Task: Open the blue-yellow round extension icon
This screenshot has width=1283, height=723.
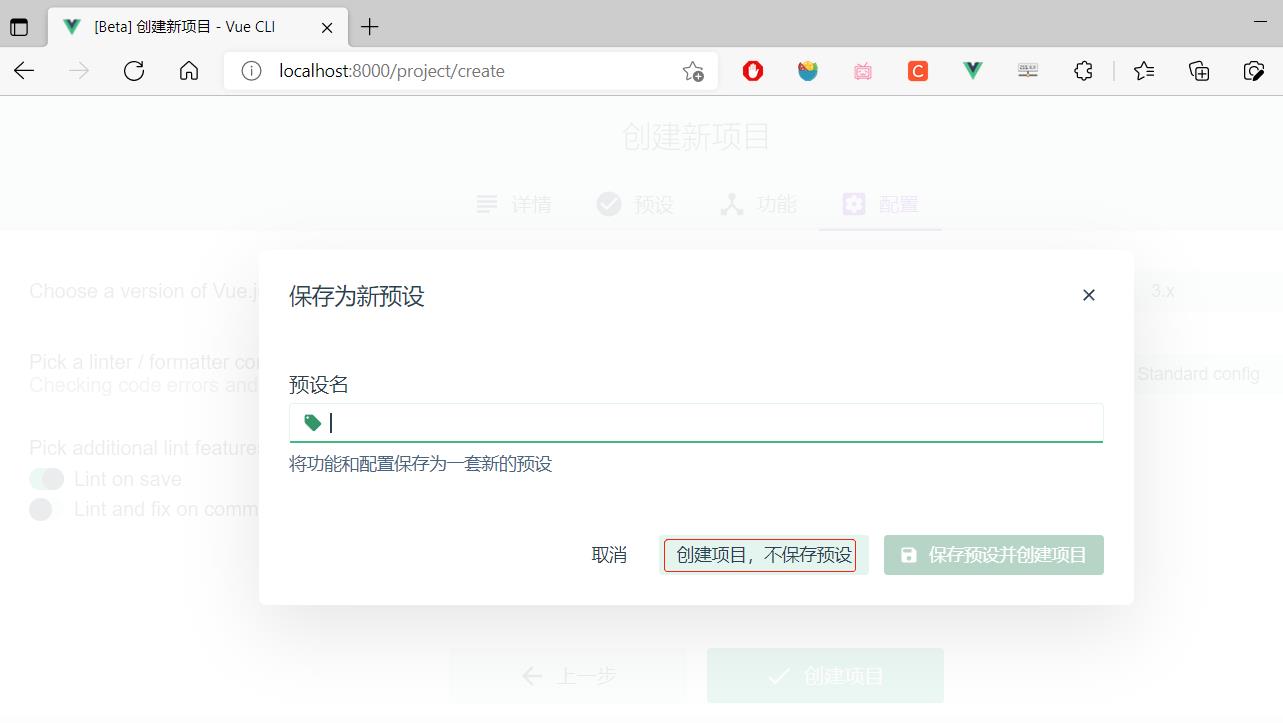Action: 808,71
